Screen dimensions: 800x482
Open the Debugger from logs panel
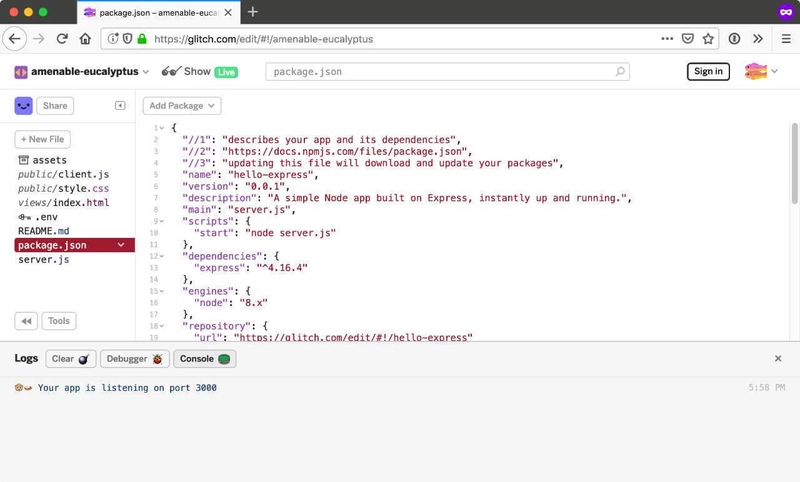coord(135,359)
